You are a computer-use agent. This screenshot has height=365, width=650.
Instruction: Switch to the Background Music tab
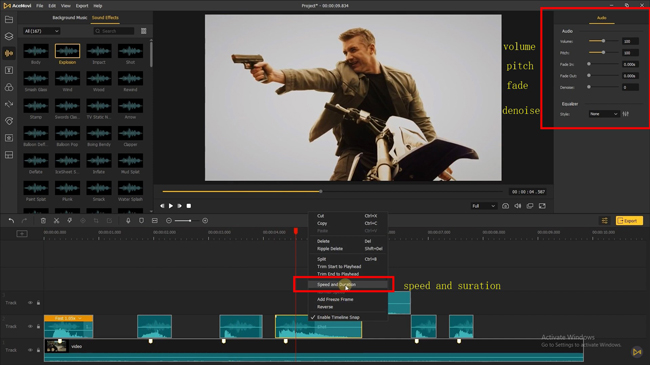click(x=70, y=18)
